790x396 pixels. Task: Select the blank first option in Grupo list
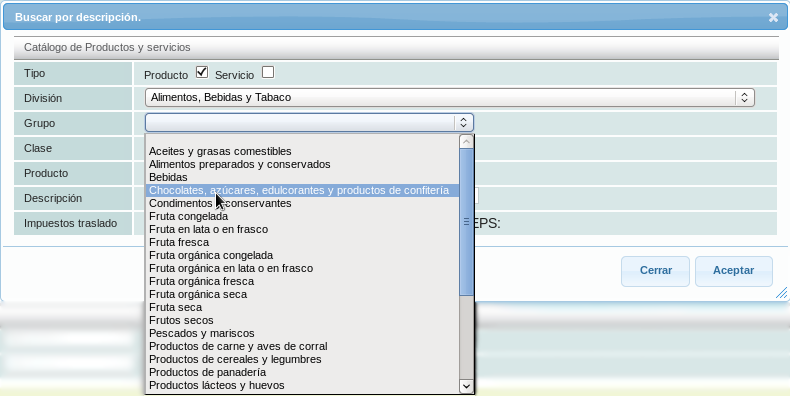coord(302,139)
